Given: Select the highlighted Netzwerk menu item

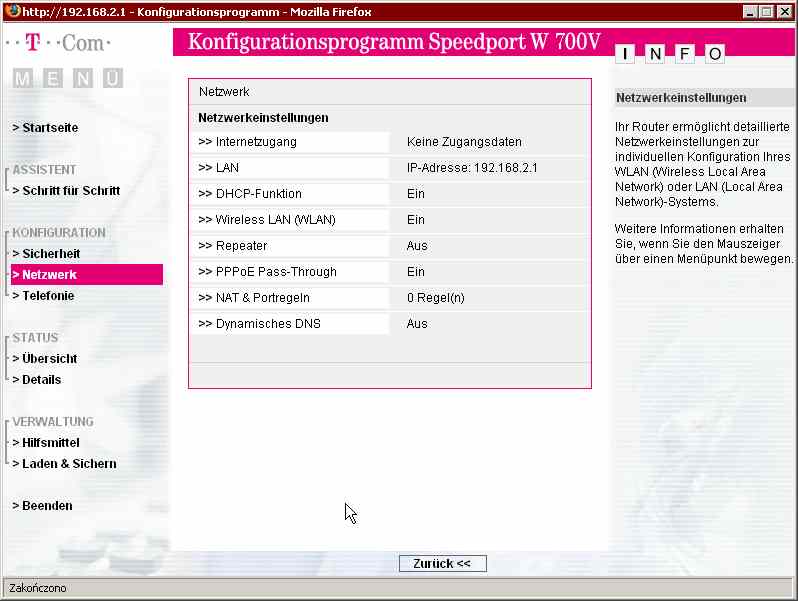Looking at the screenshot, I should pos(87,275).
